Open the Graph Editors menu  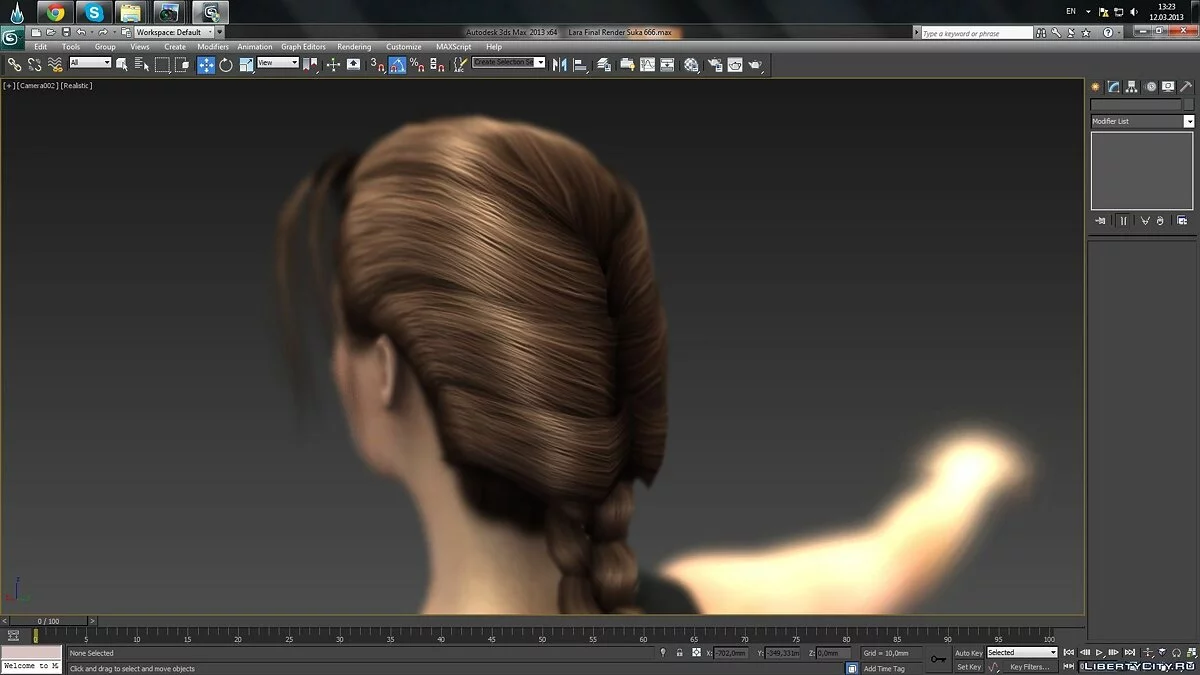(303, 47)
